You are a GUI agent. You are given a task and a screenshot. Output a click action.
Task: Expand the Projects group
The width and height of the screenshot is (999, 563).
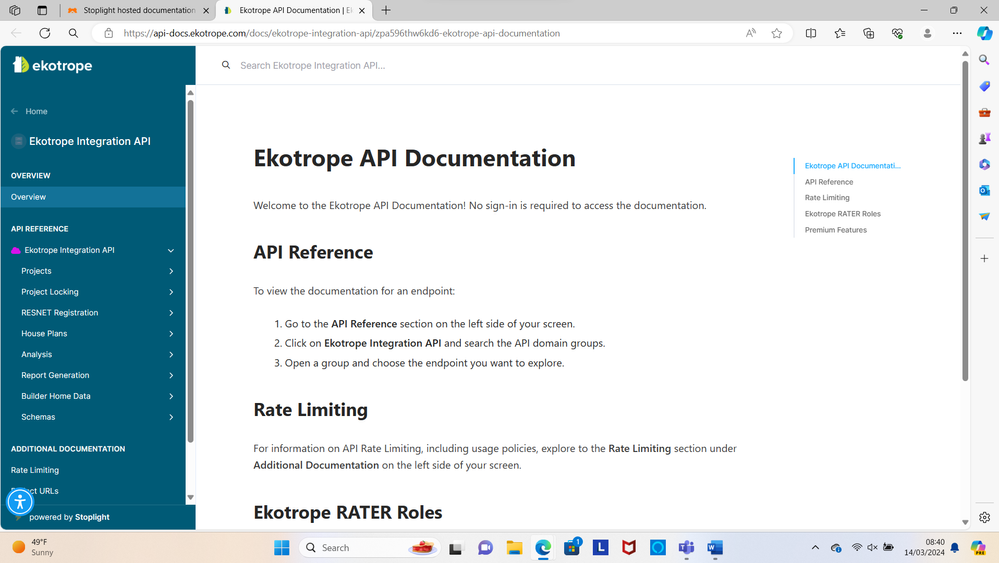(171, 271)
